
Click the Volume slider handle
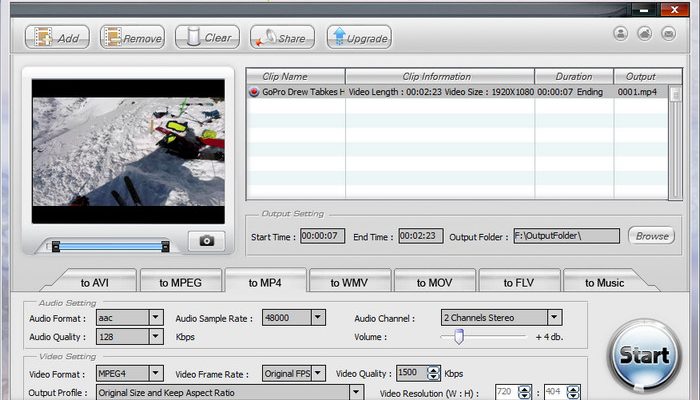pos(459,337)
